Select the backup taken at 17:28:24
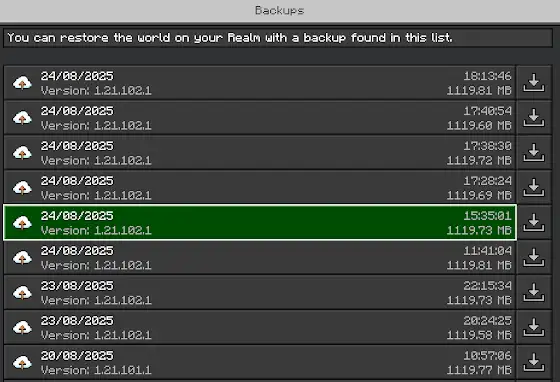This screenshot has height=382, width=560. [x=260, y=187]
